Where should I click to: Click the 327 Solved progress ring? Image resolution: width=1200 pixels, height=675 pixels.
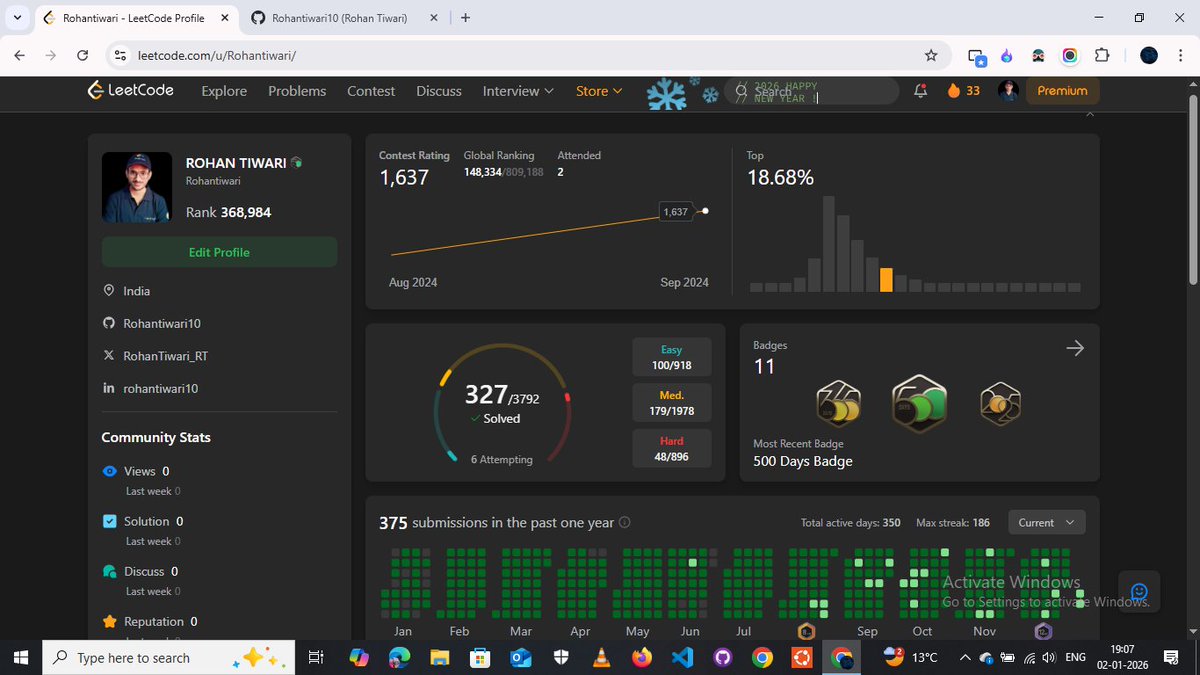coord(502,405)
